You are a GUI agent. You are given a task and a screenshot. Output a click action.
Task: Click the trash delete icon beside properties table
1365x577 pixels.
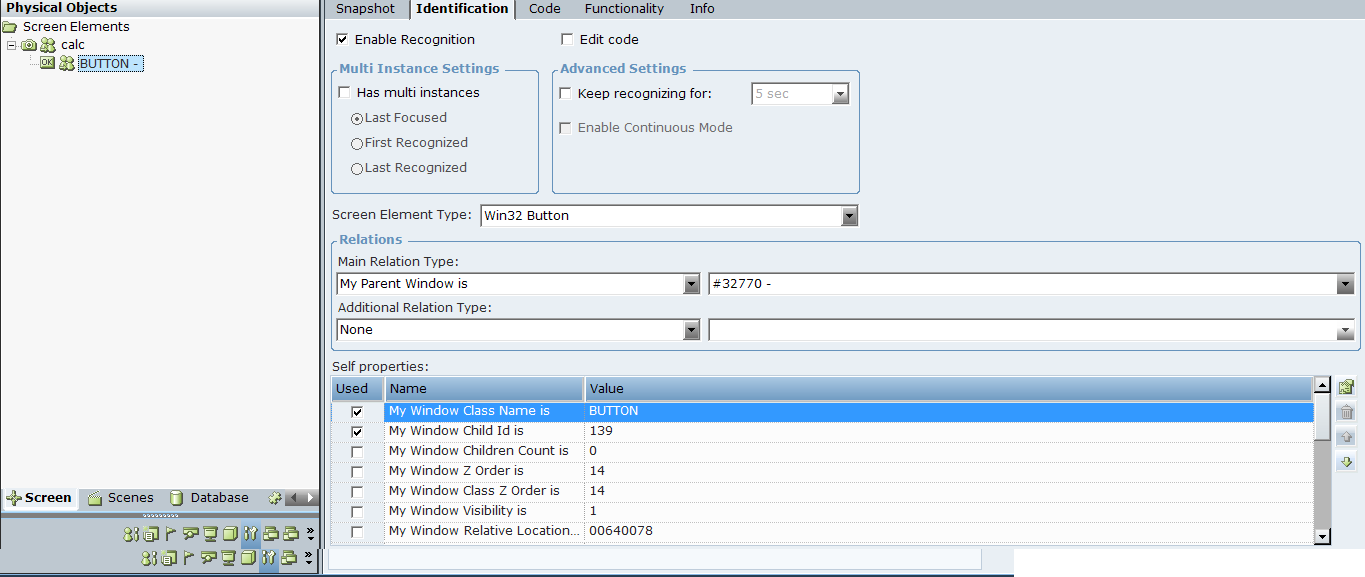click(x=1346, y=412)
